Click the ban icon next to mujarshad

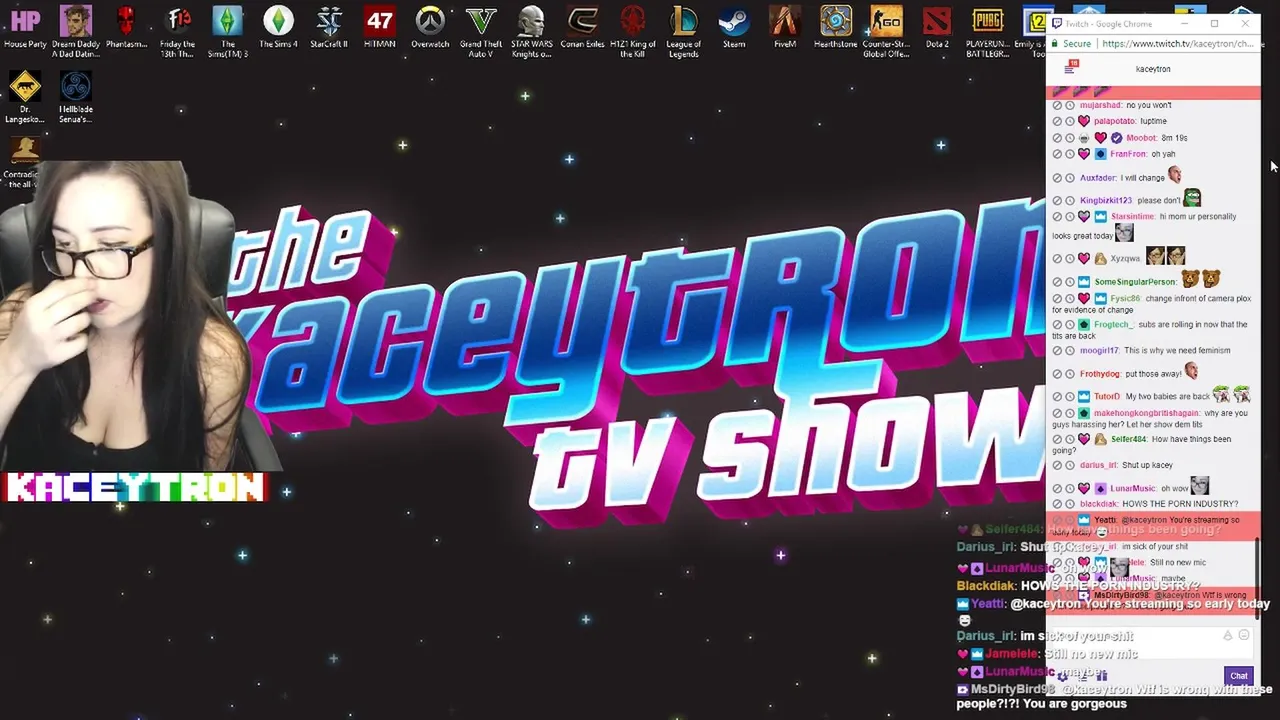pyautogui.click(x=1057, y=105)
